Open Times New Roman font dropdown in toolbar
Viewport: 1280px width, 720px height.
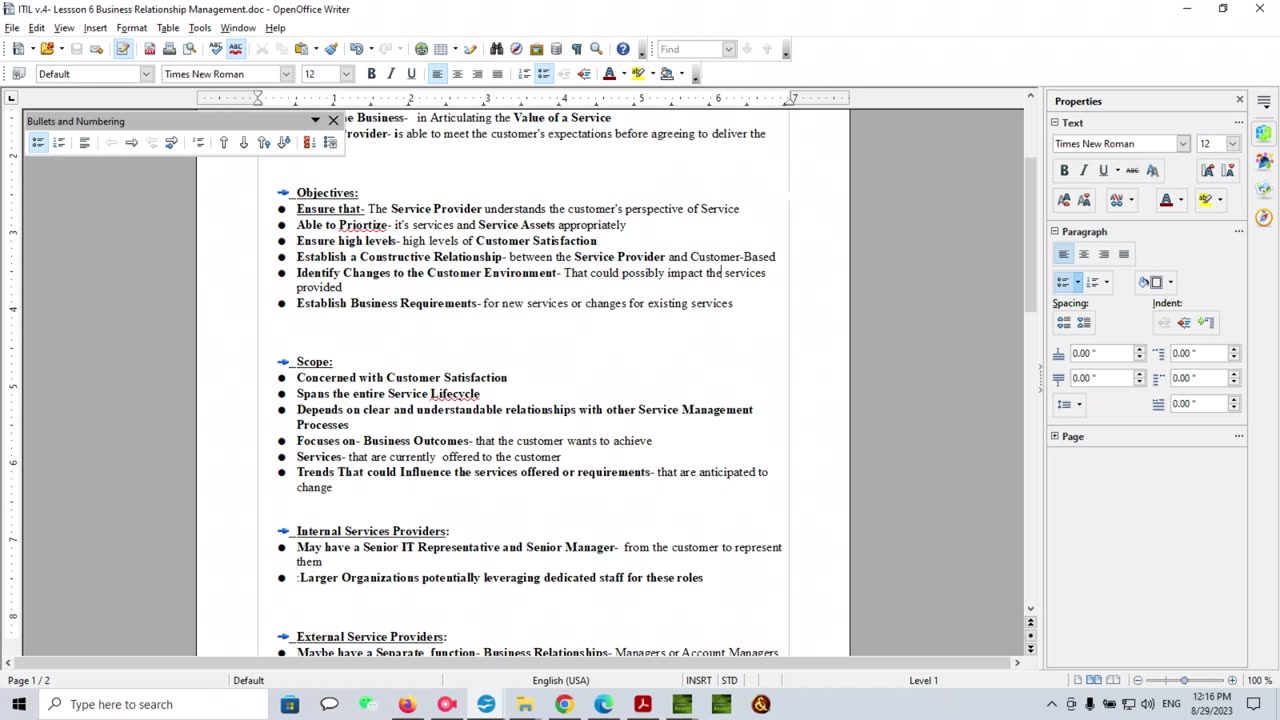[x=286, y=73]
